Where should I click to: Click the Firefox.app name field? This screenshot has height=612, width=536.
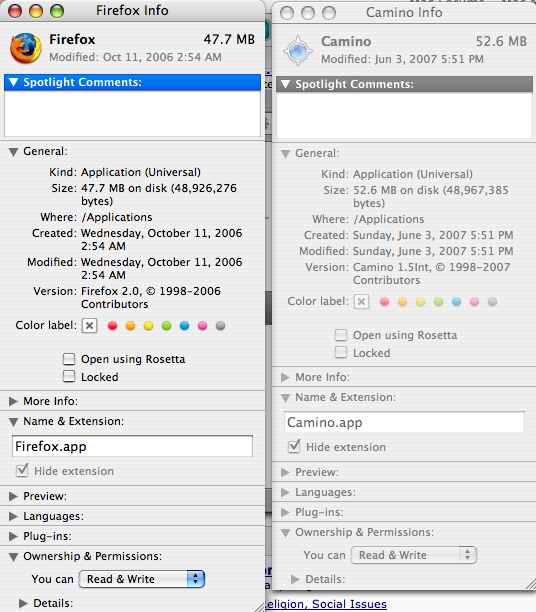point(132,446)
